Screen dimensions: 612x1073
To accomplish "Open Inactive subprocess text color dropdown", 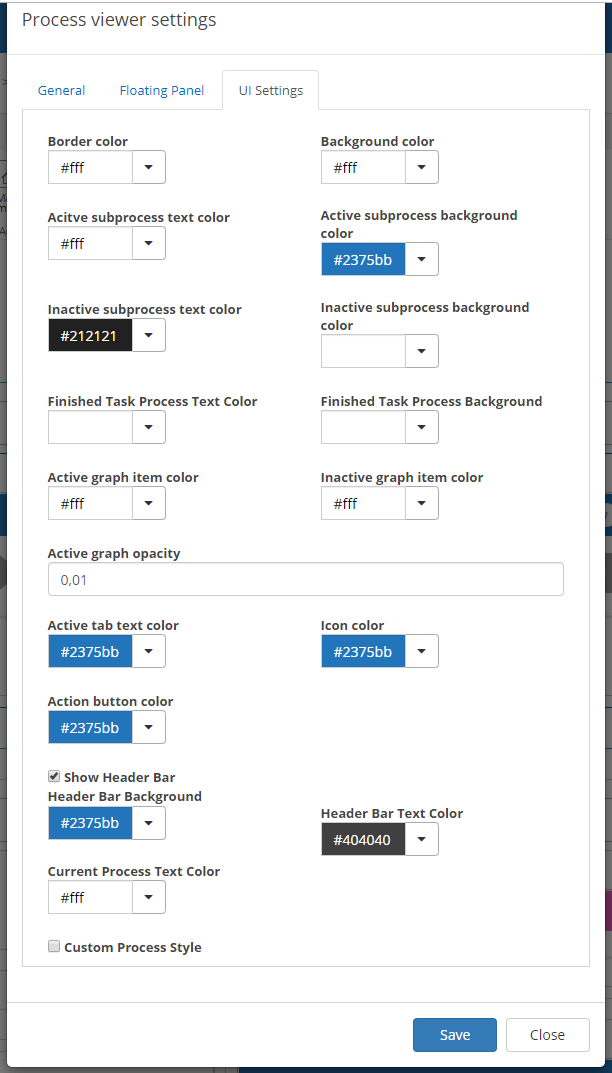I will 149,335.
